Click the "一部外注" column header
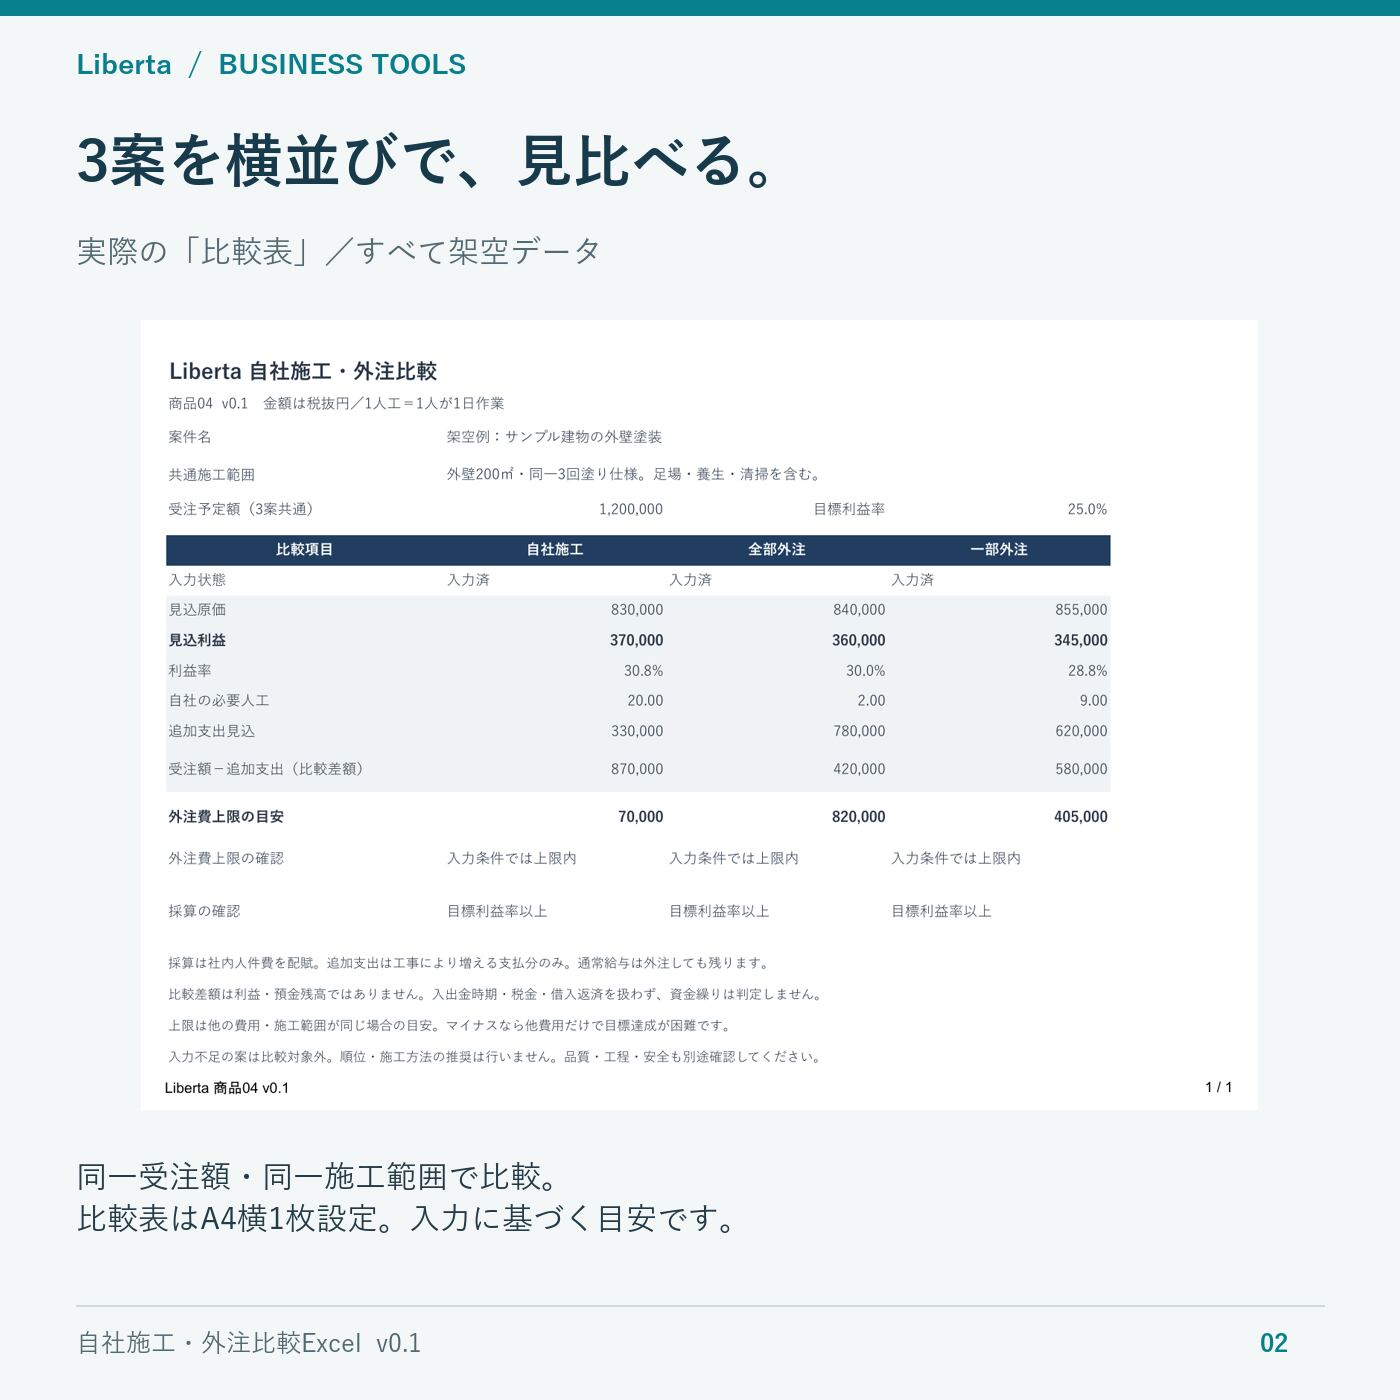 pos(999,549)
